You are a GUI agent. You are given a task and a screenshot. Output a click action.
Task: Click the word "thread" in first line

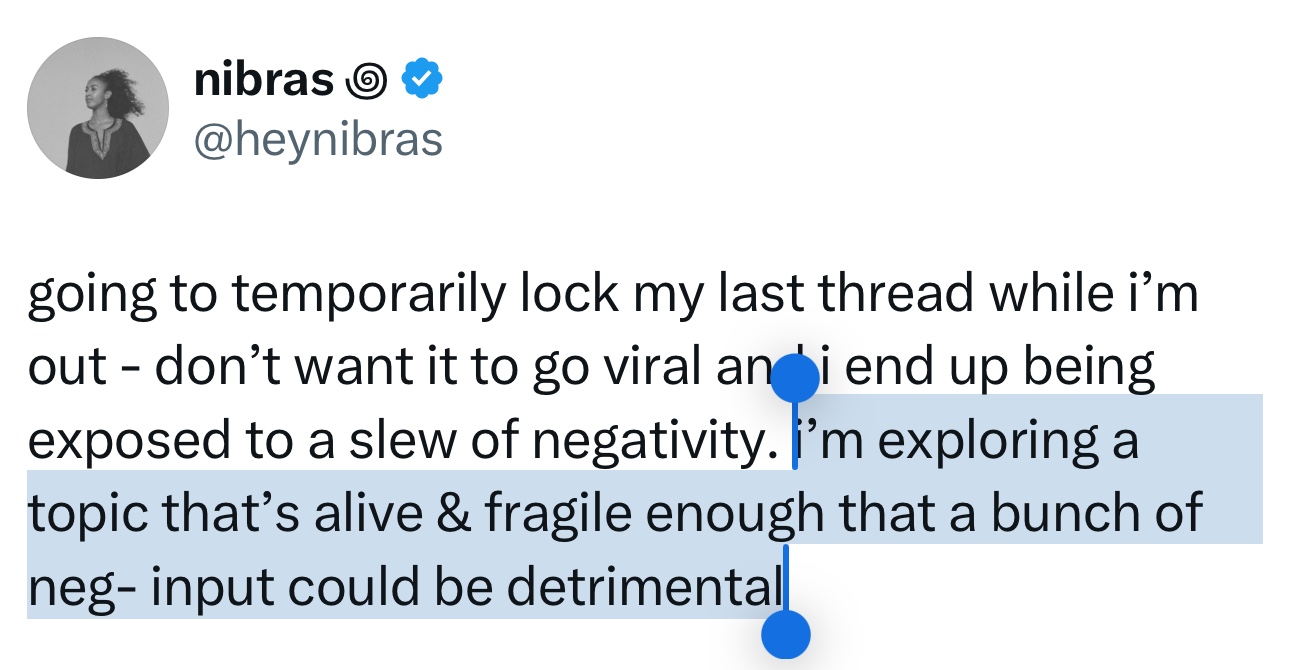pyautogui.click(x=895, y=294)
